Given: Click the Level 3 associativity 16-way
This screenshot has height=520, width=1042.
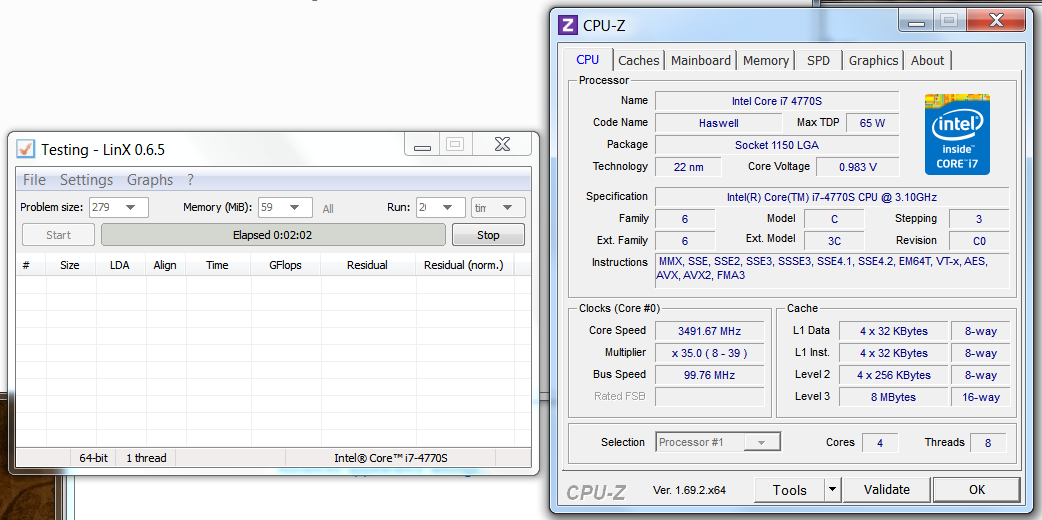Looking at the screenshot, I should (x=980, y=397).
